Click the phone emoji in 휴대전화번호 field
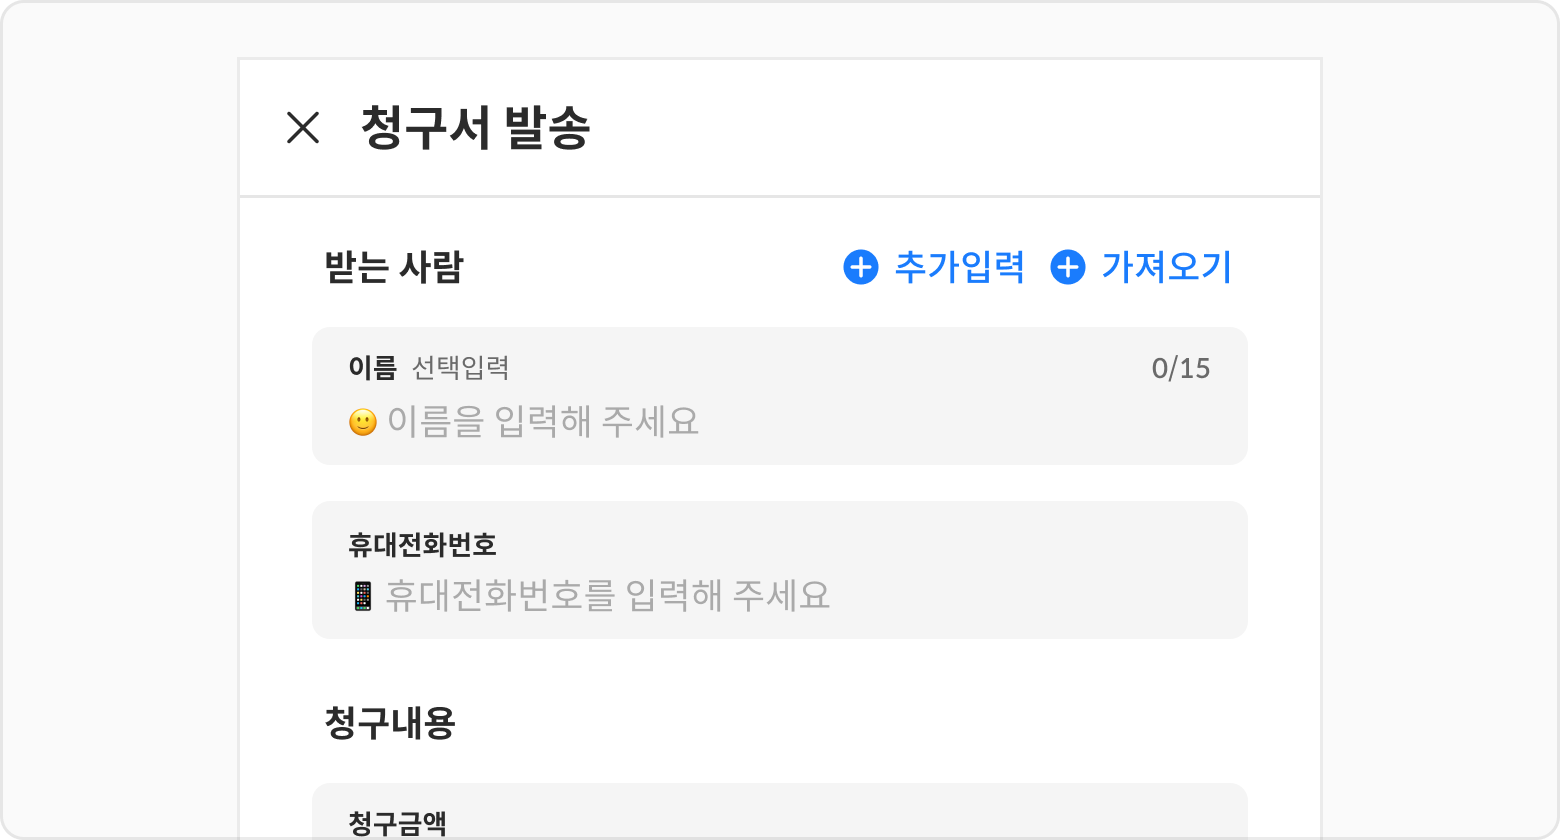Viewport: 1560px width, 840px height. pos(363,596)
